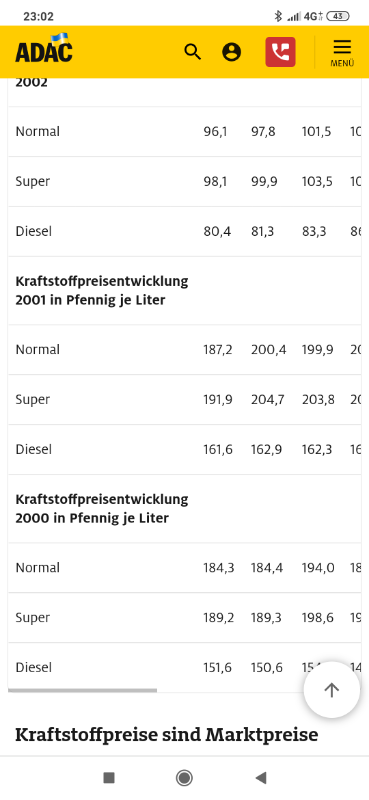Viewport: 369px width, 800px height.
Task: Tap the red phone contact icon
Action: 280,52
